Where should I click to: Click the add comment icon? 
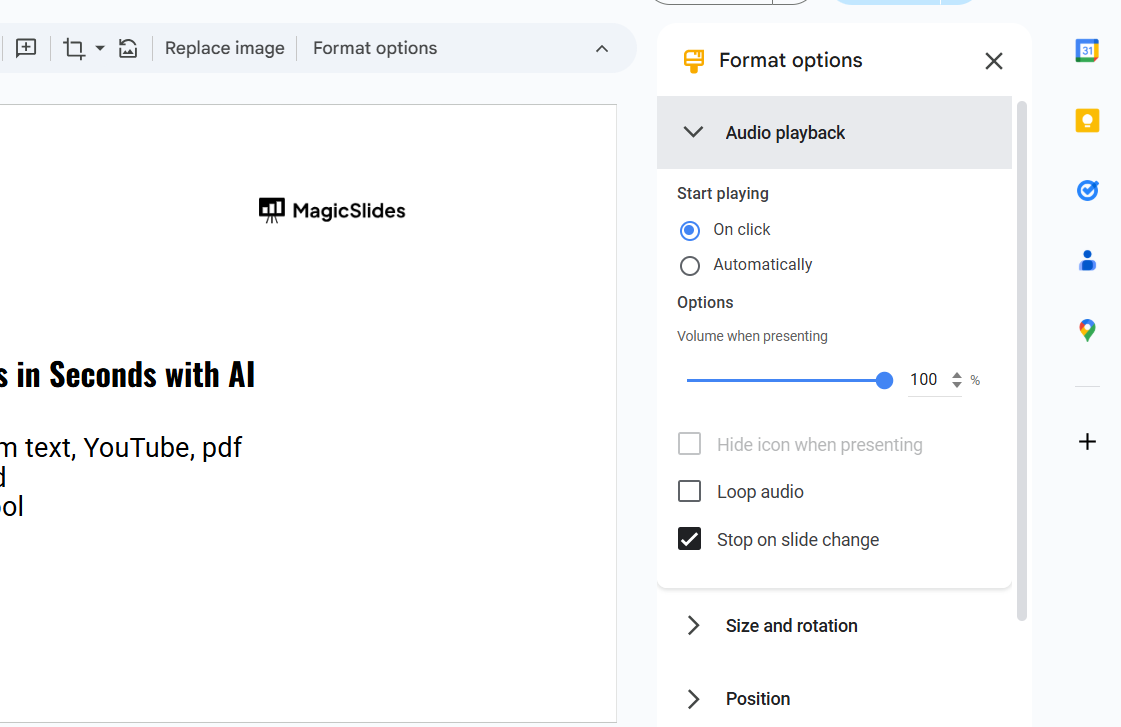click(26, 48)
